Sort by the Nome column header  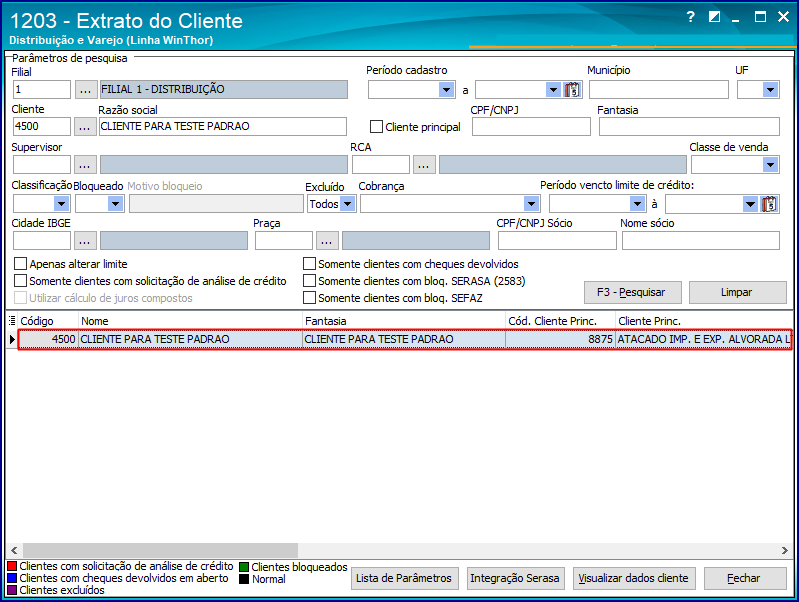pos(190,321)
